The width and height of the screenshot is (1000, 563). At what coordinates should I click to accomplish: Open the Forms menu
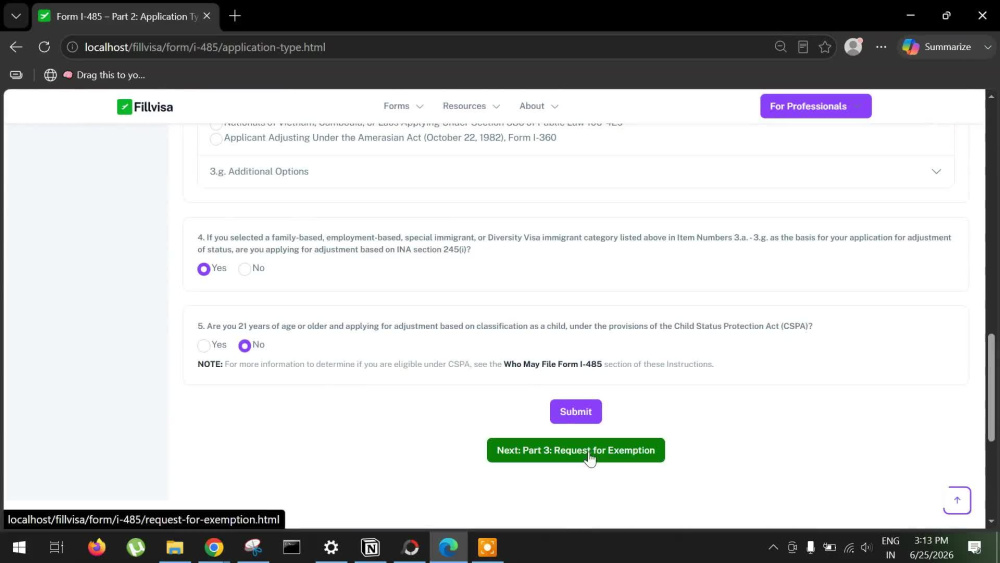pyautogui.click(x=403, y=106)
